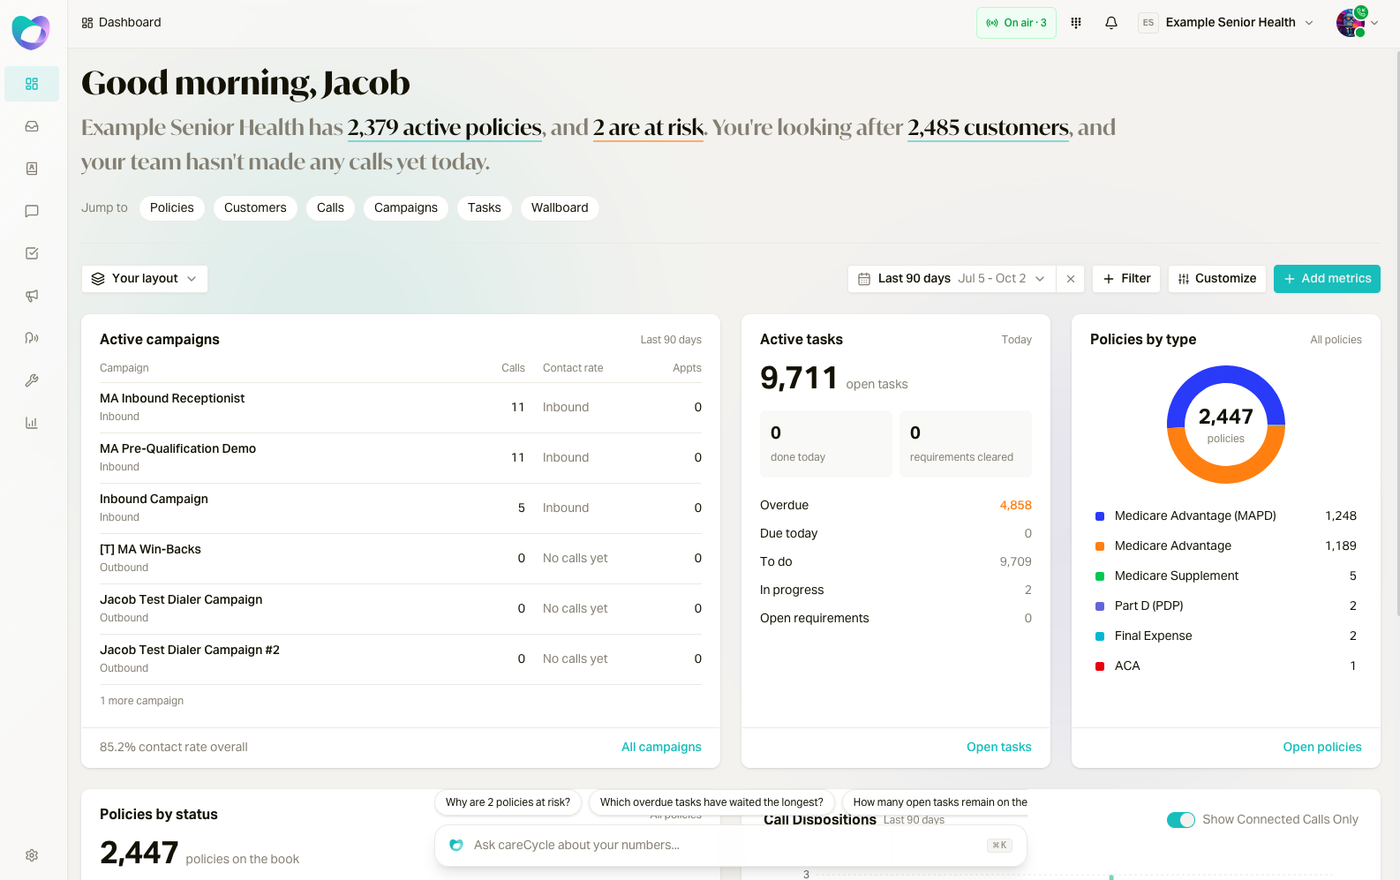The height and width of the screenshot is (880, 1400).
Task: Clear the Last 90 days date range
Action: (x=1071, y=279)
